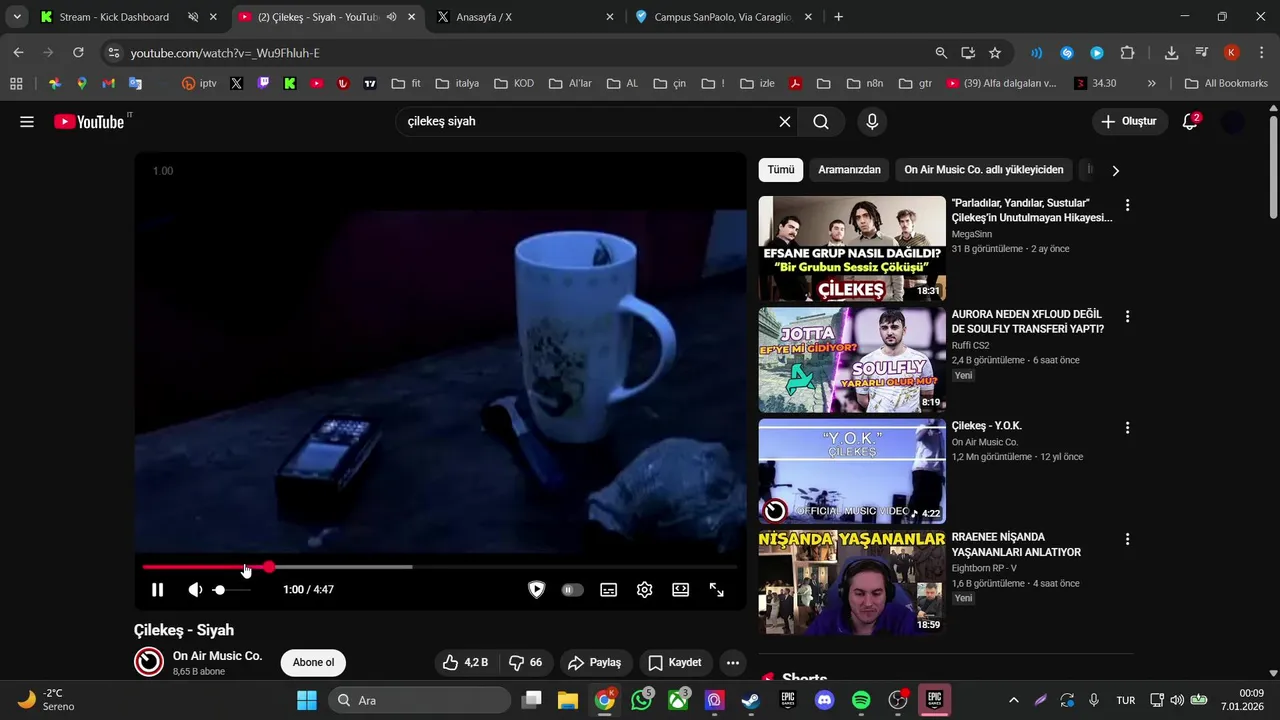The height and width of the screenshot is (720, 1280).
Task: Clear the search box text
Action: click(785, 122)
